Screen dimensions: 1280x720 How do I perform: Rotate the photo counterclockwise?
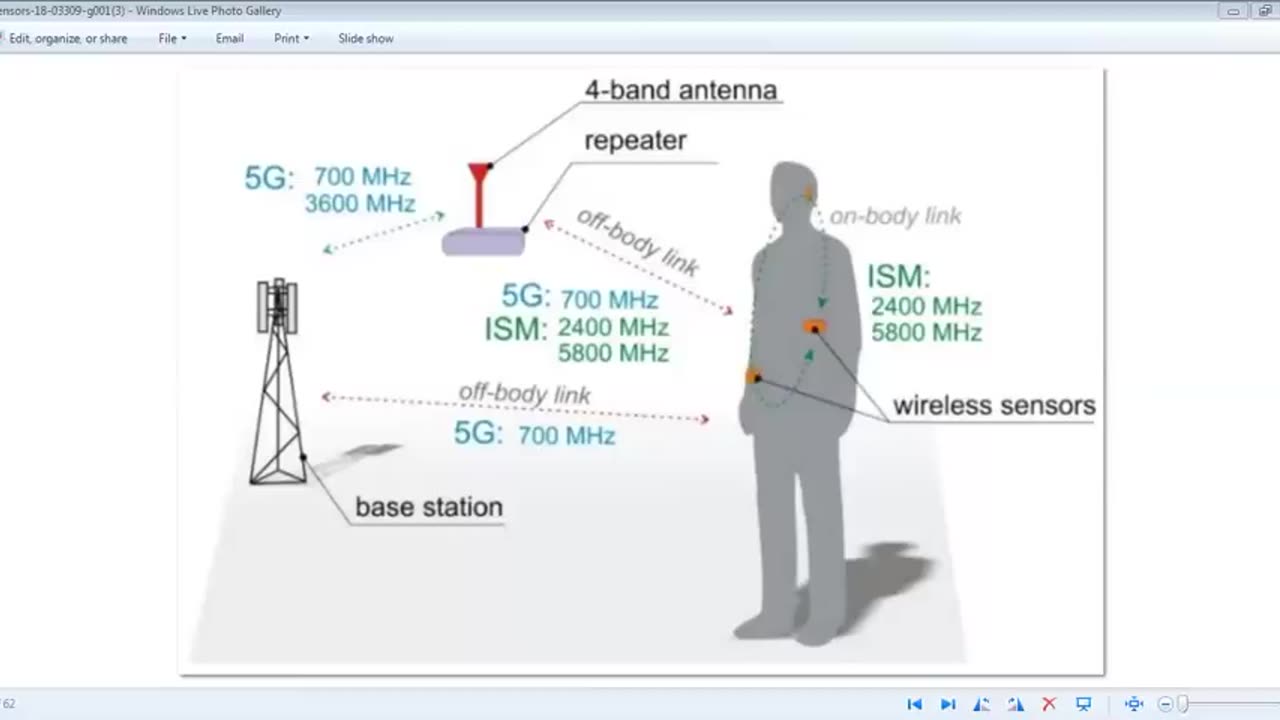point(982,704)
